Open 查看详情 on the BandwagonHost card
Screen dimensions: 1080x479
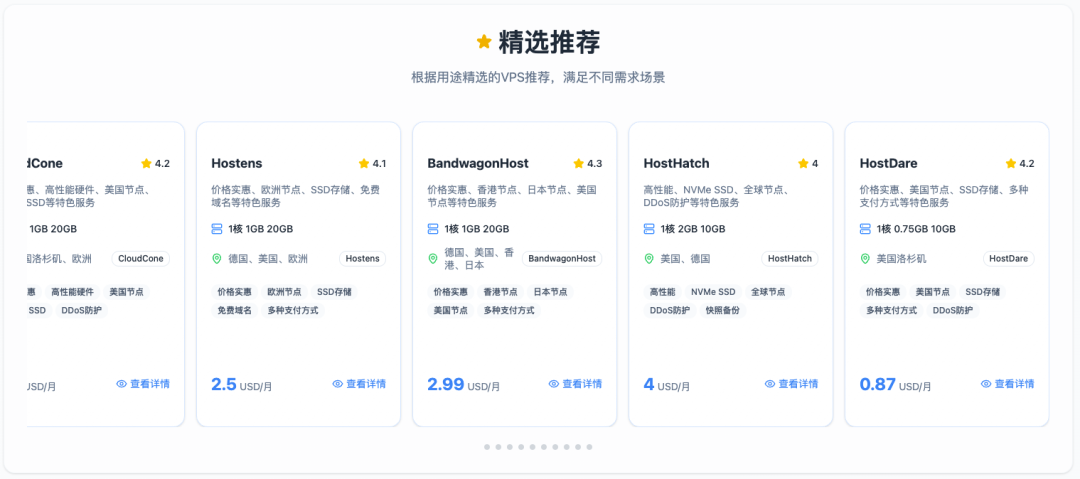point(575,384)
